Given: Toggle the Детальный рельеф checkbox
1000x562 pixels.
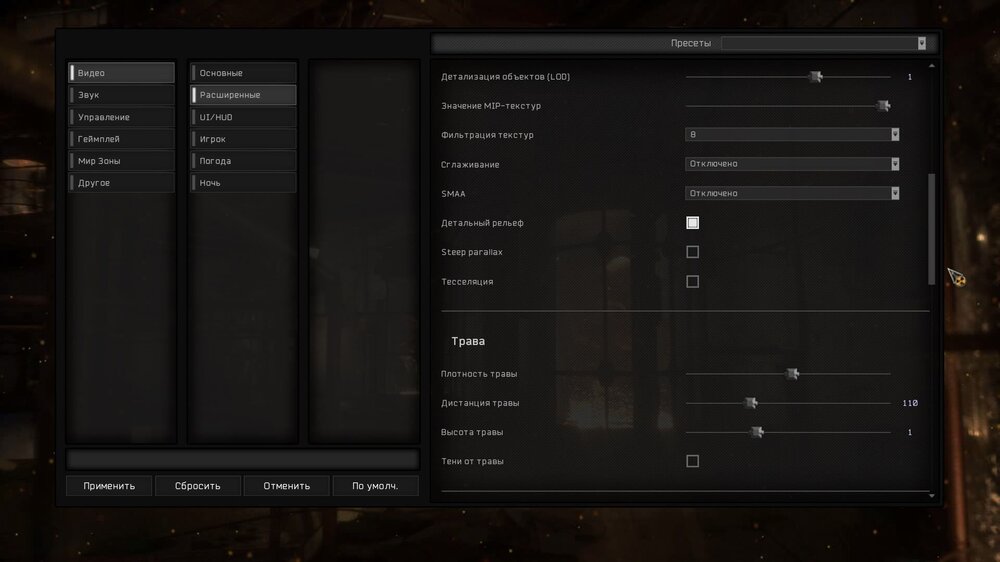Looking at the screenshot, I should pos(693,223).
